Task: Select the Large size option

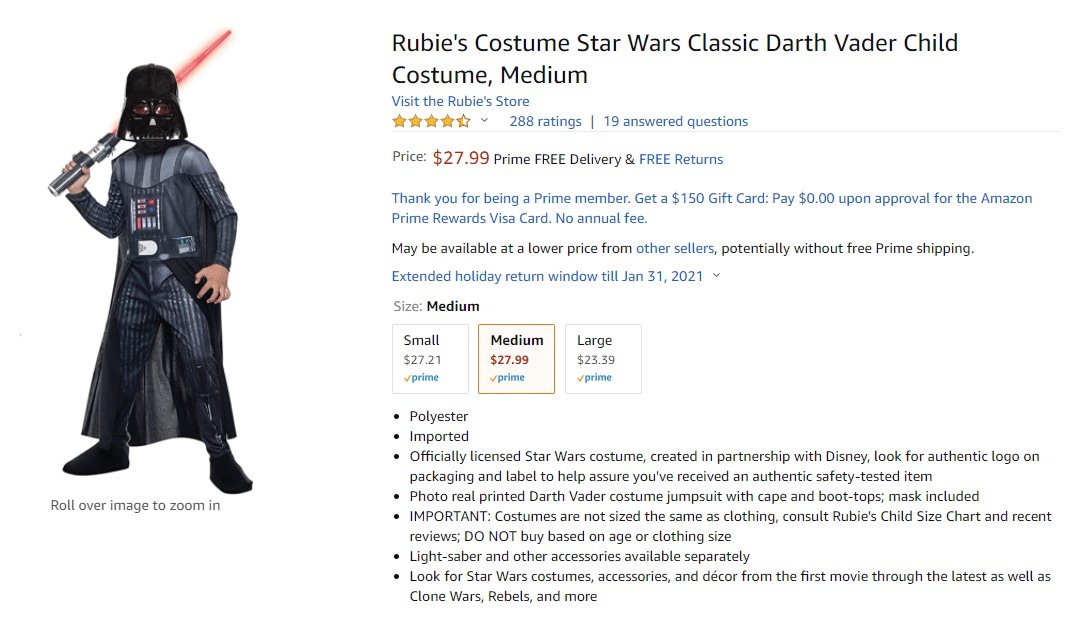Action: coord(603,359)
